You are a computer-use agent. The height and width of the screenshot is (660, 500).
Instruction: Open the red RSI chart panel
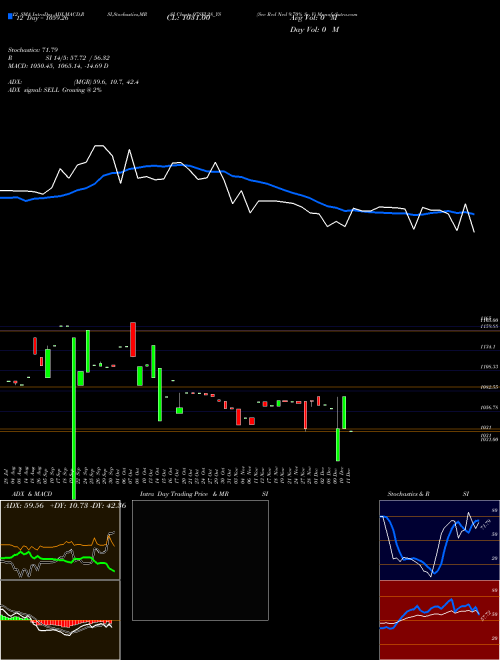[439, 620]
